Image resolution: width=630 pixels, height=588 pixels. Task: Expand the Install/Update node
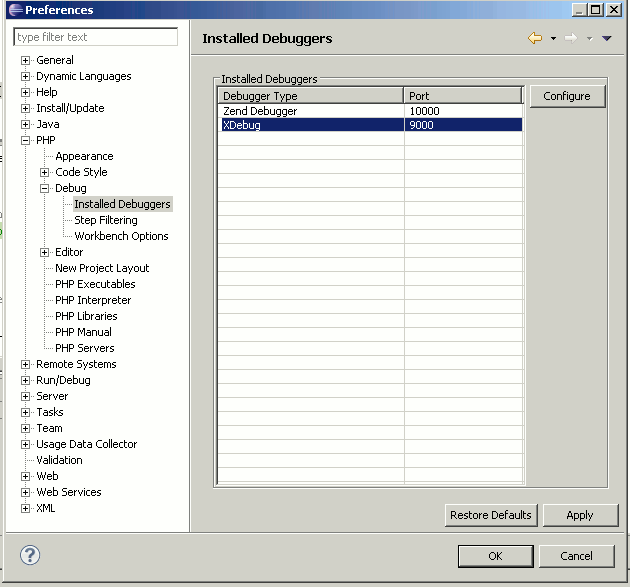click(x=25, y=109)
